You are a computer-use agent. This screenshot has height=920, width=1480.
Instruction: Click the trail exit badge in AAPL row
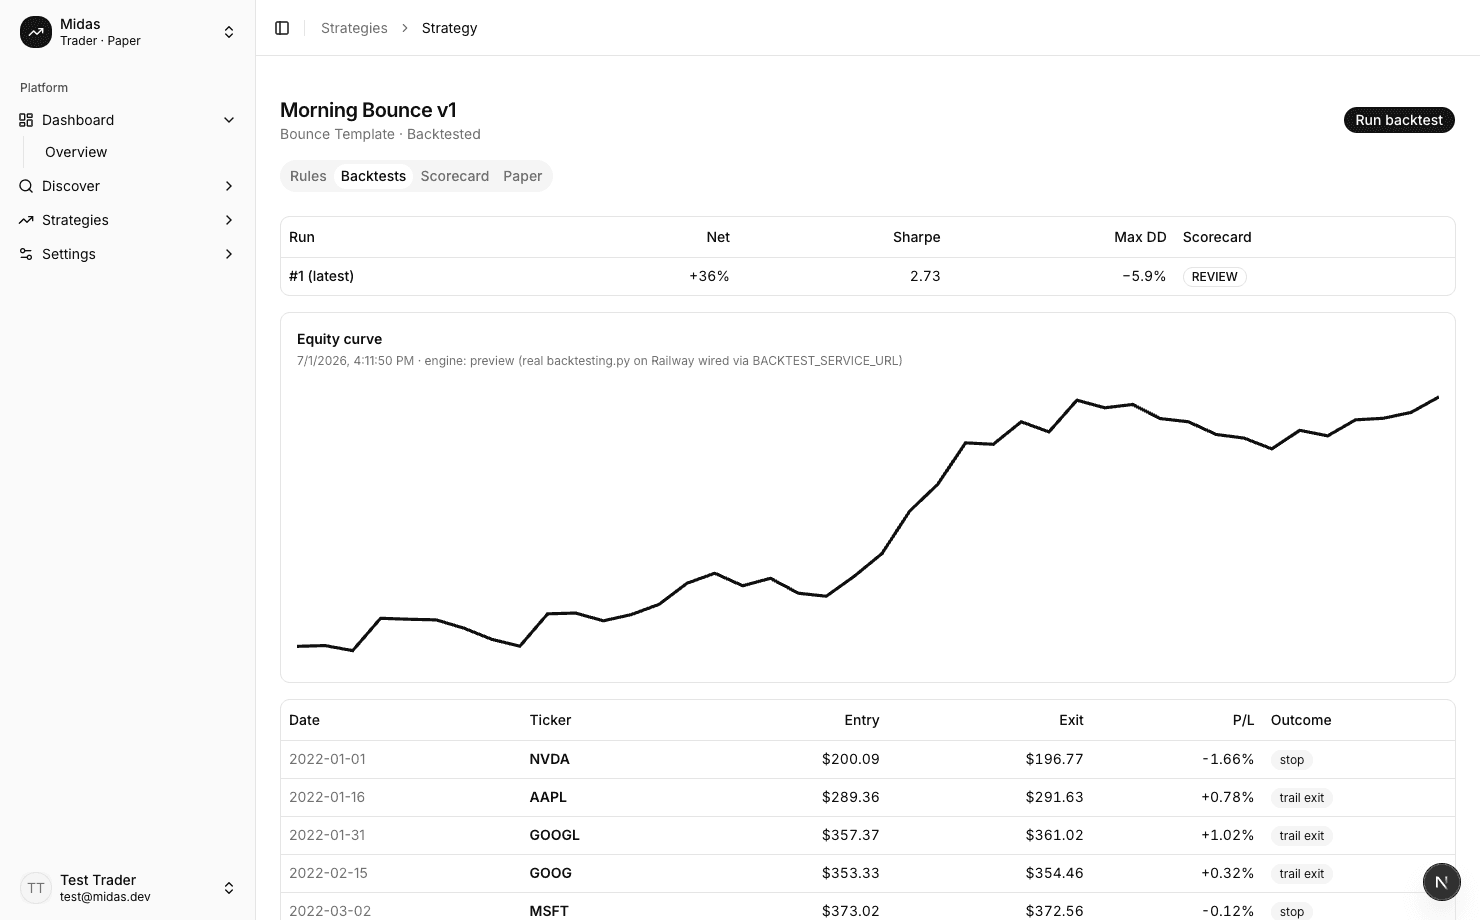pos(1302,798)
